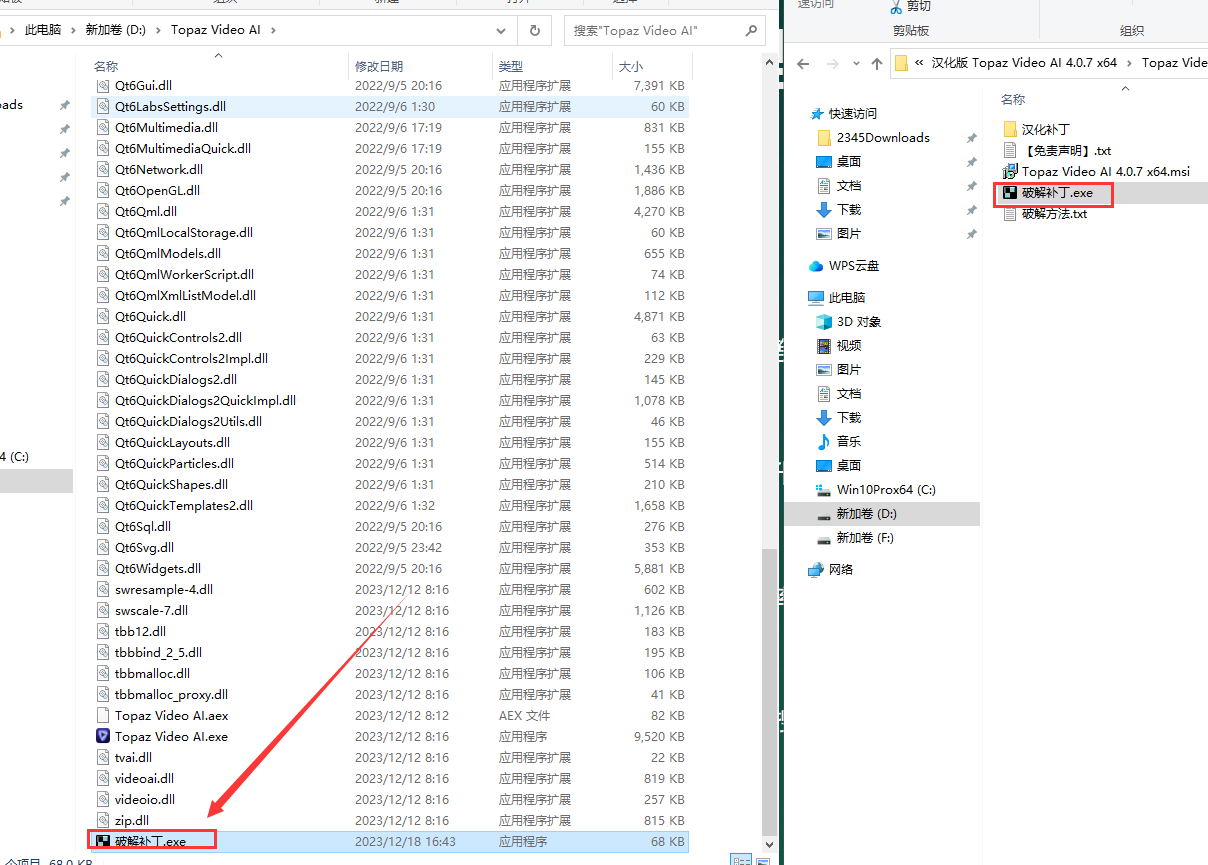The height and width of the screenshot is (865, 1208).
Task: Open pinned 下载 under quick access
Action: point(849,209)
